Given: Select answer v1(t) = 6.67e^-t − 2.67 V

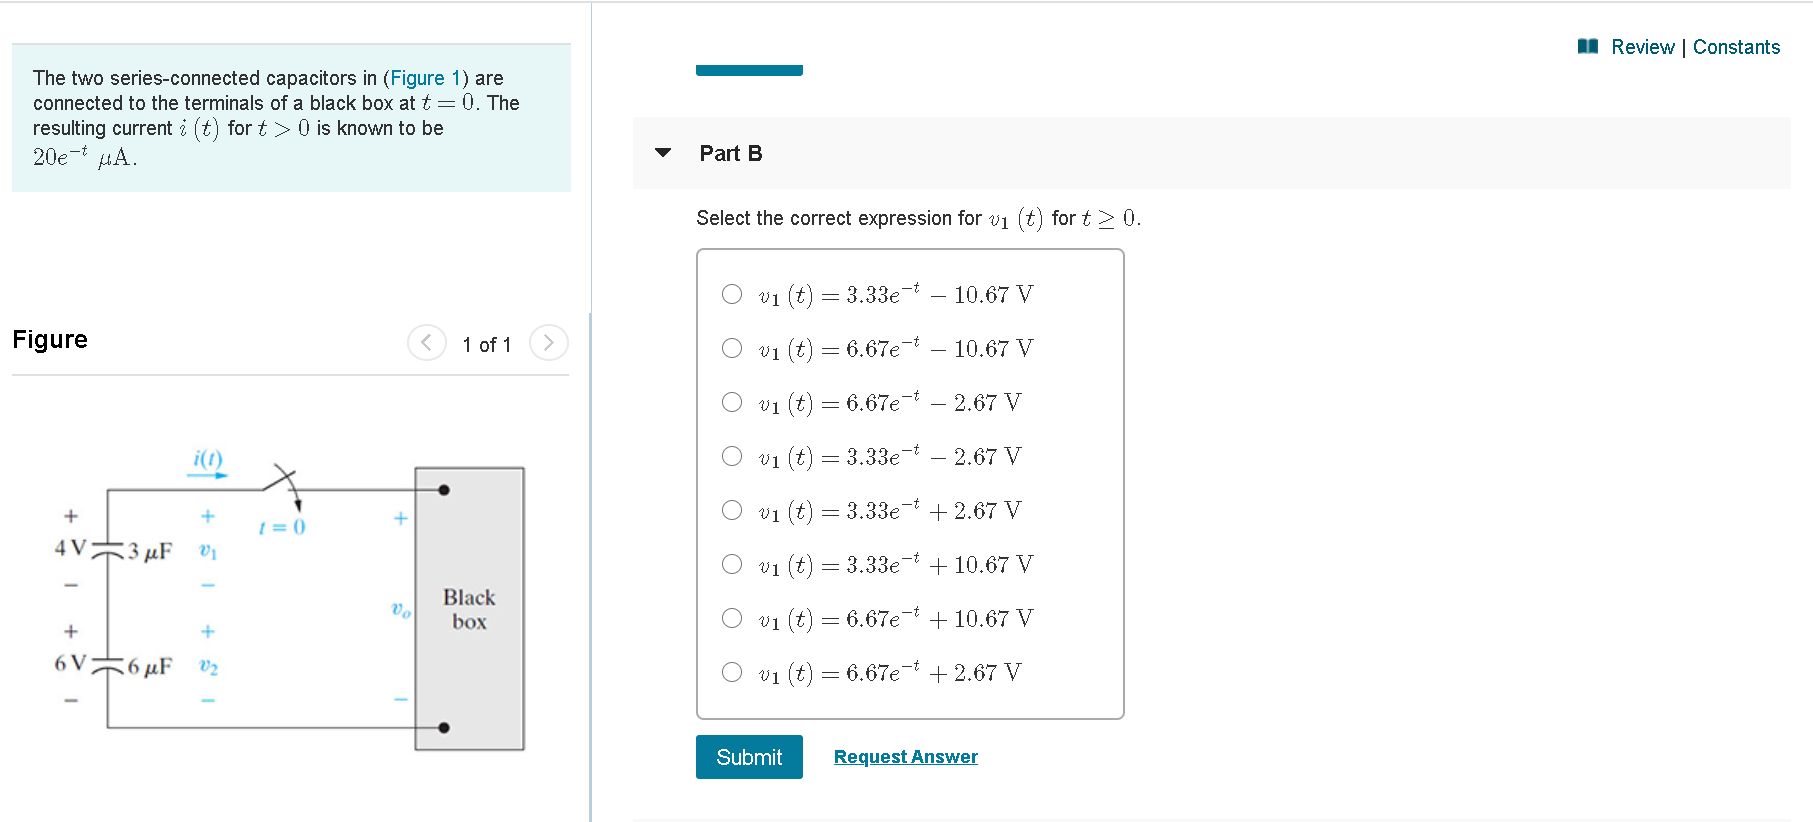Looking at the screenshot, I should click(732, 402).
